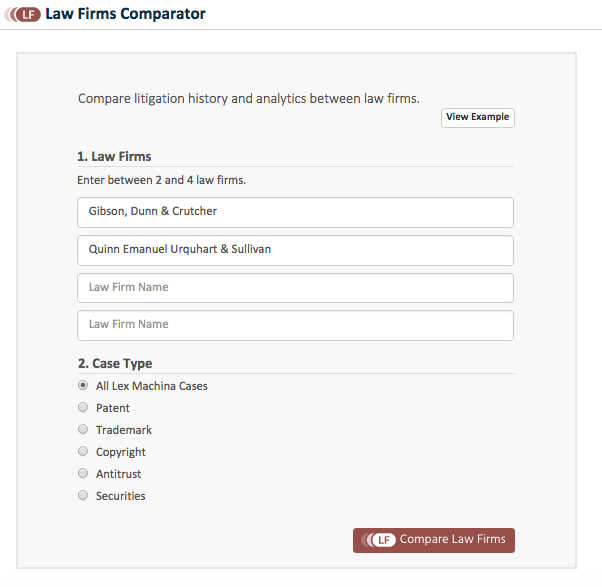Image resolution: width=602 pixels, height=587 pixels.
Task: Click the Gibson, Dunn & Crutcher field
Action: (295, 212)
